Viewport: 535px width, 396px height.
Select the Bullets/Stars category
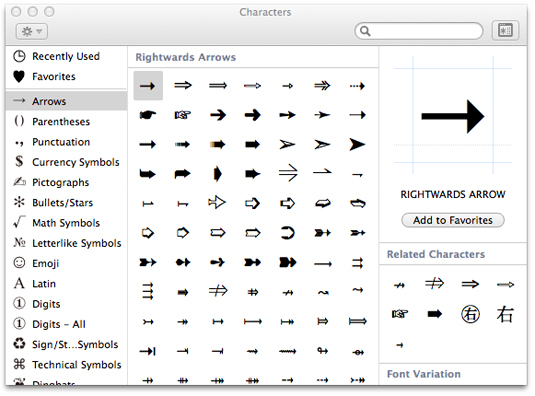point(66,203)
